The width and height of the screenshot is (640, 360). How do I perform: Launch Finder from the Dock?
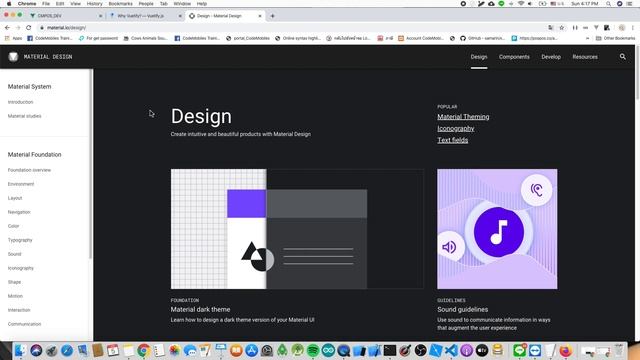20,351
